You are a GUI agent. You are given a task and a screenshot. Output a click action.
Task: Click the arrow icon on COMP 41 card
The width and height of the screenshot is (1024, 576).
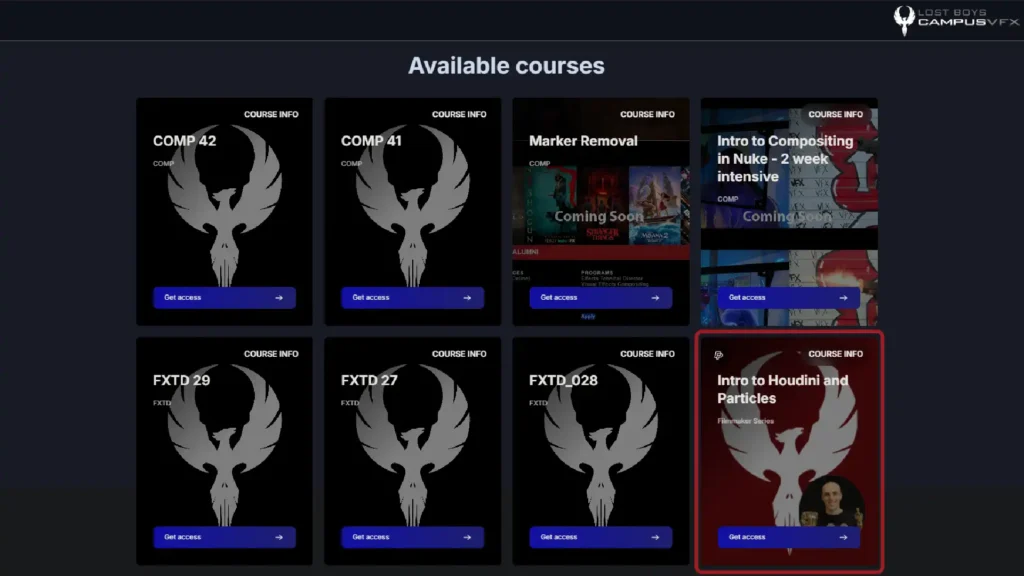467,298
